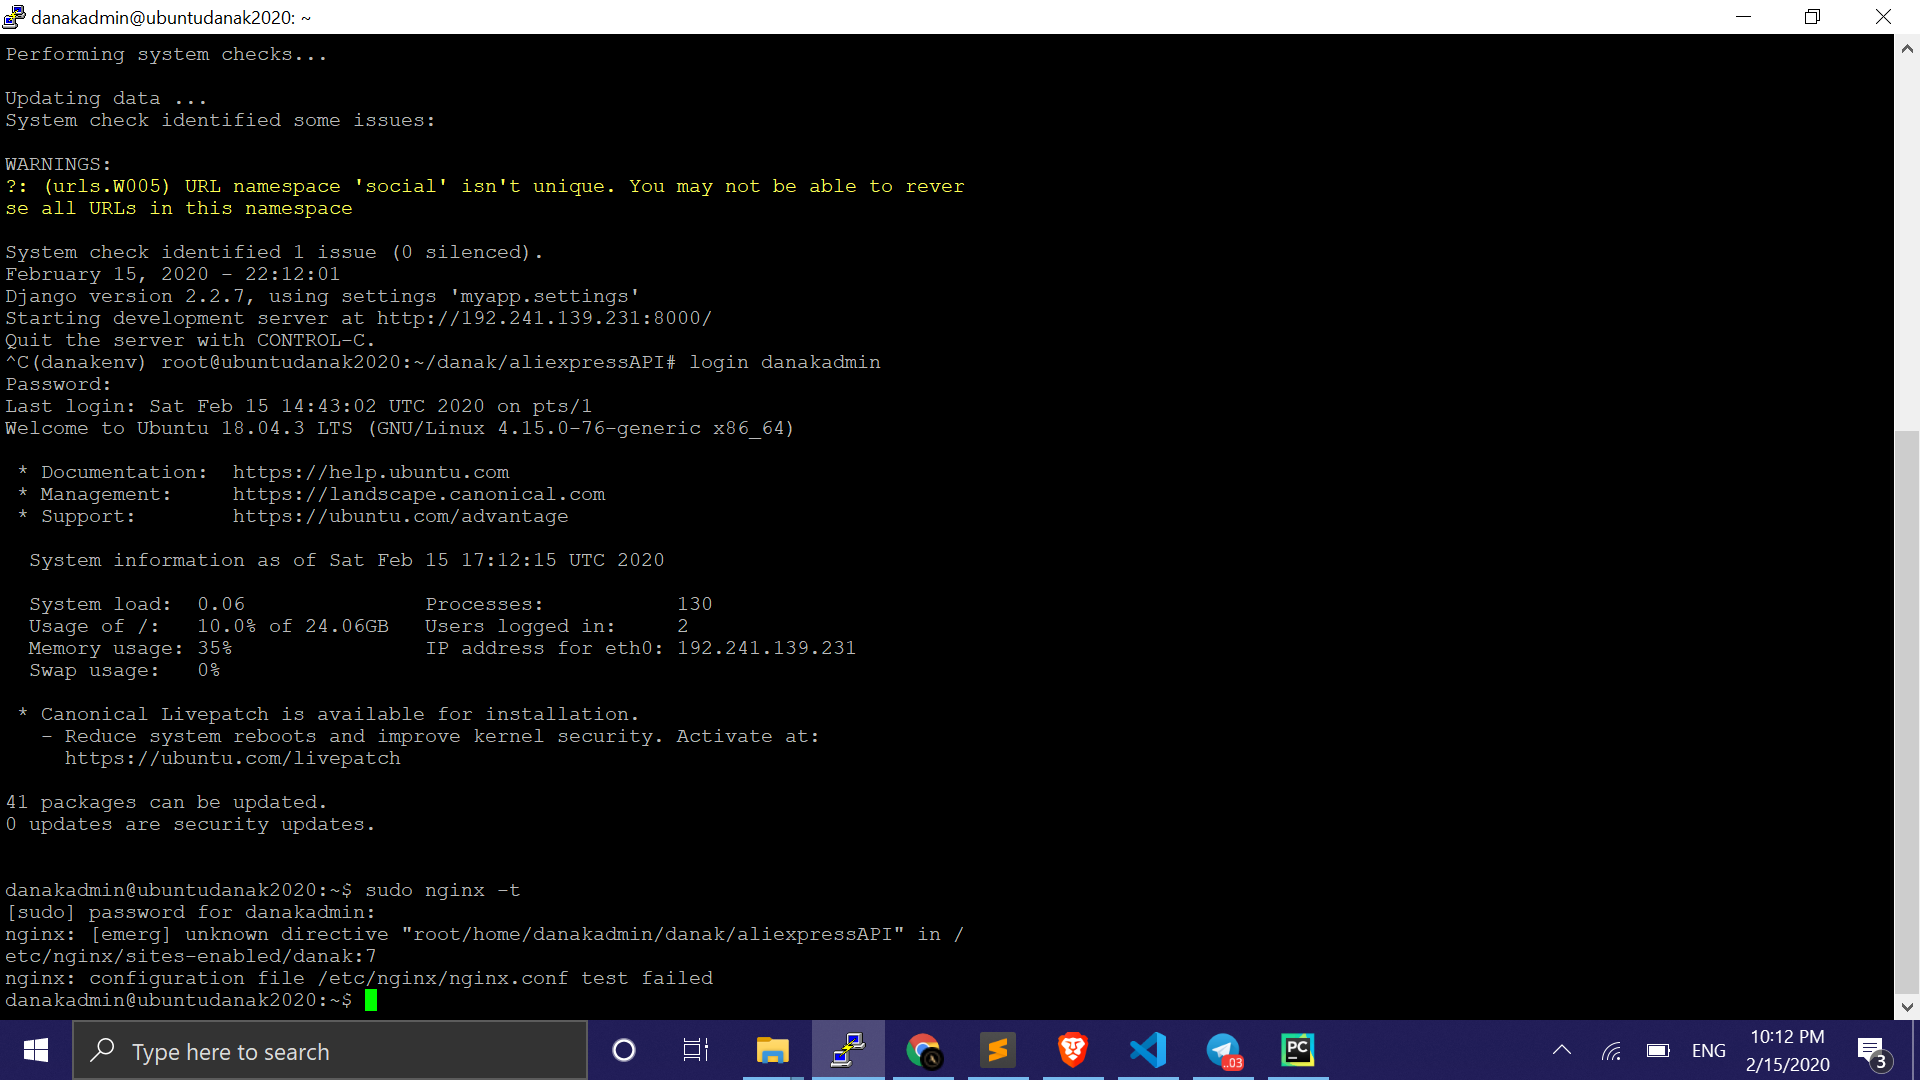Open Task View on taskbar

click(695, 1050)
